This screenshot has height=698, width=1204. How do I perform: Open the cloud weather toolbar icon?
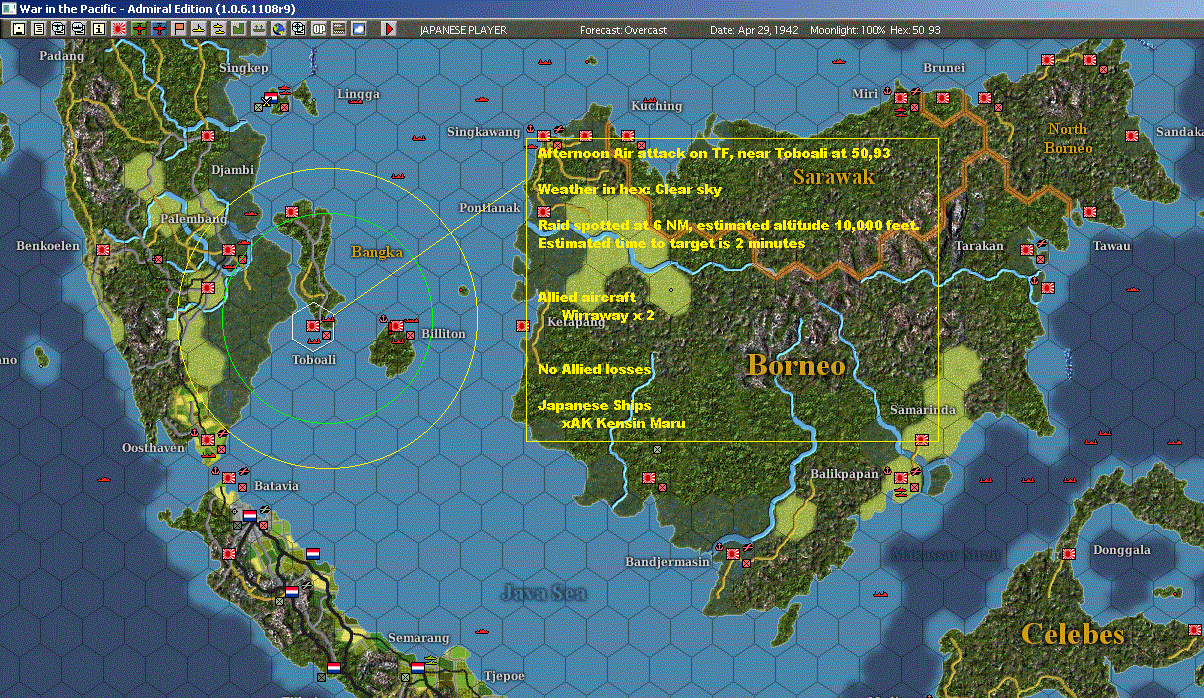coord(359,29)
